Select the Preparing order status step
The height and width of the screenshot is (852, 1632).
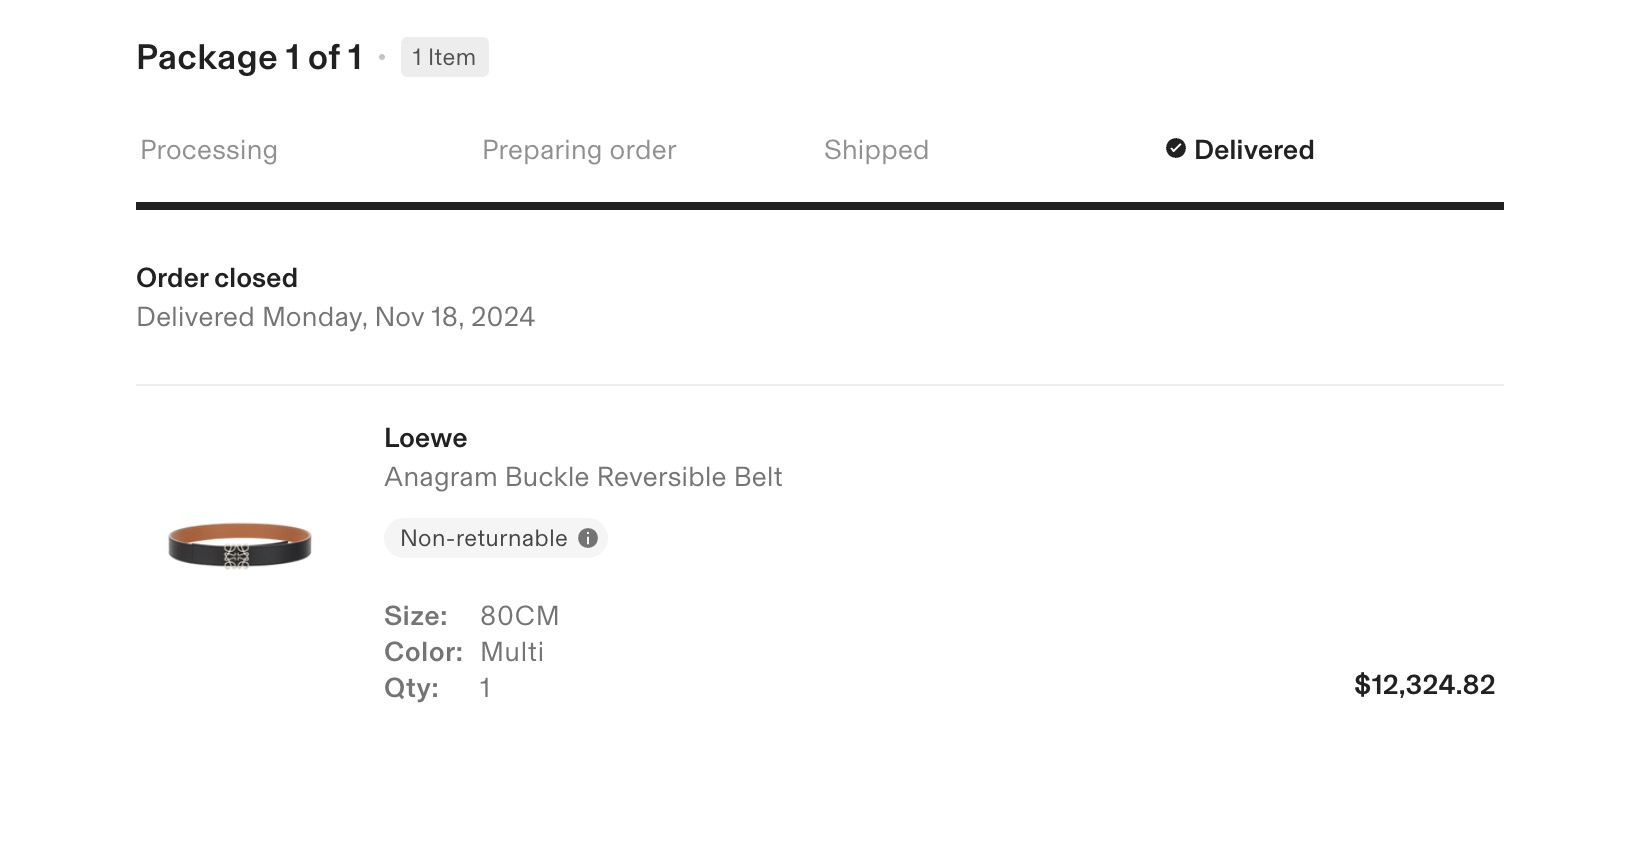coord(579,150)
